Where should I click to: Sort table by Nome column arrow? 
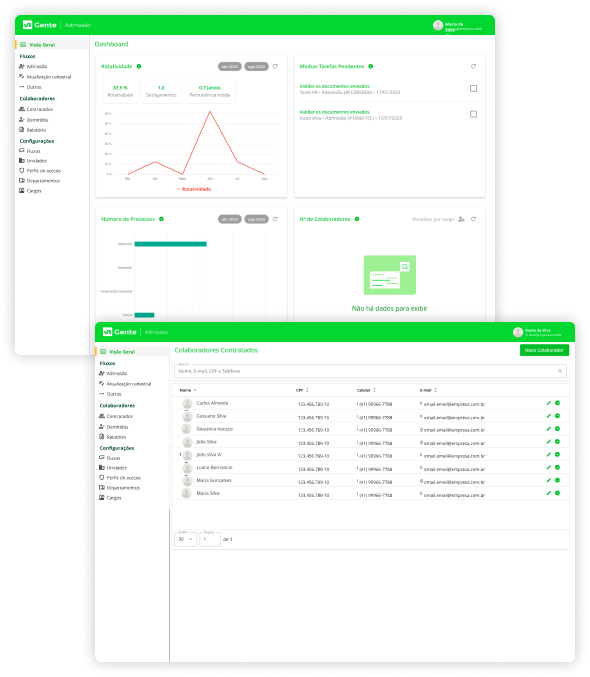click(195, 390)
